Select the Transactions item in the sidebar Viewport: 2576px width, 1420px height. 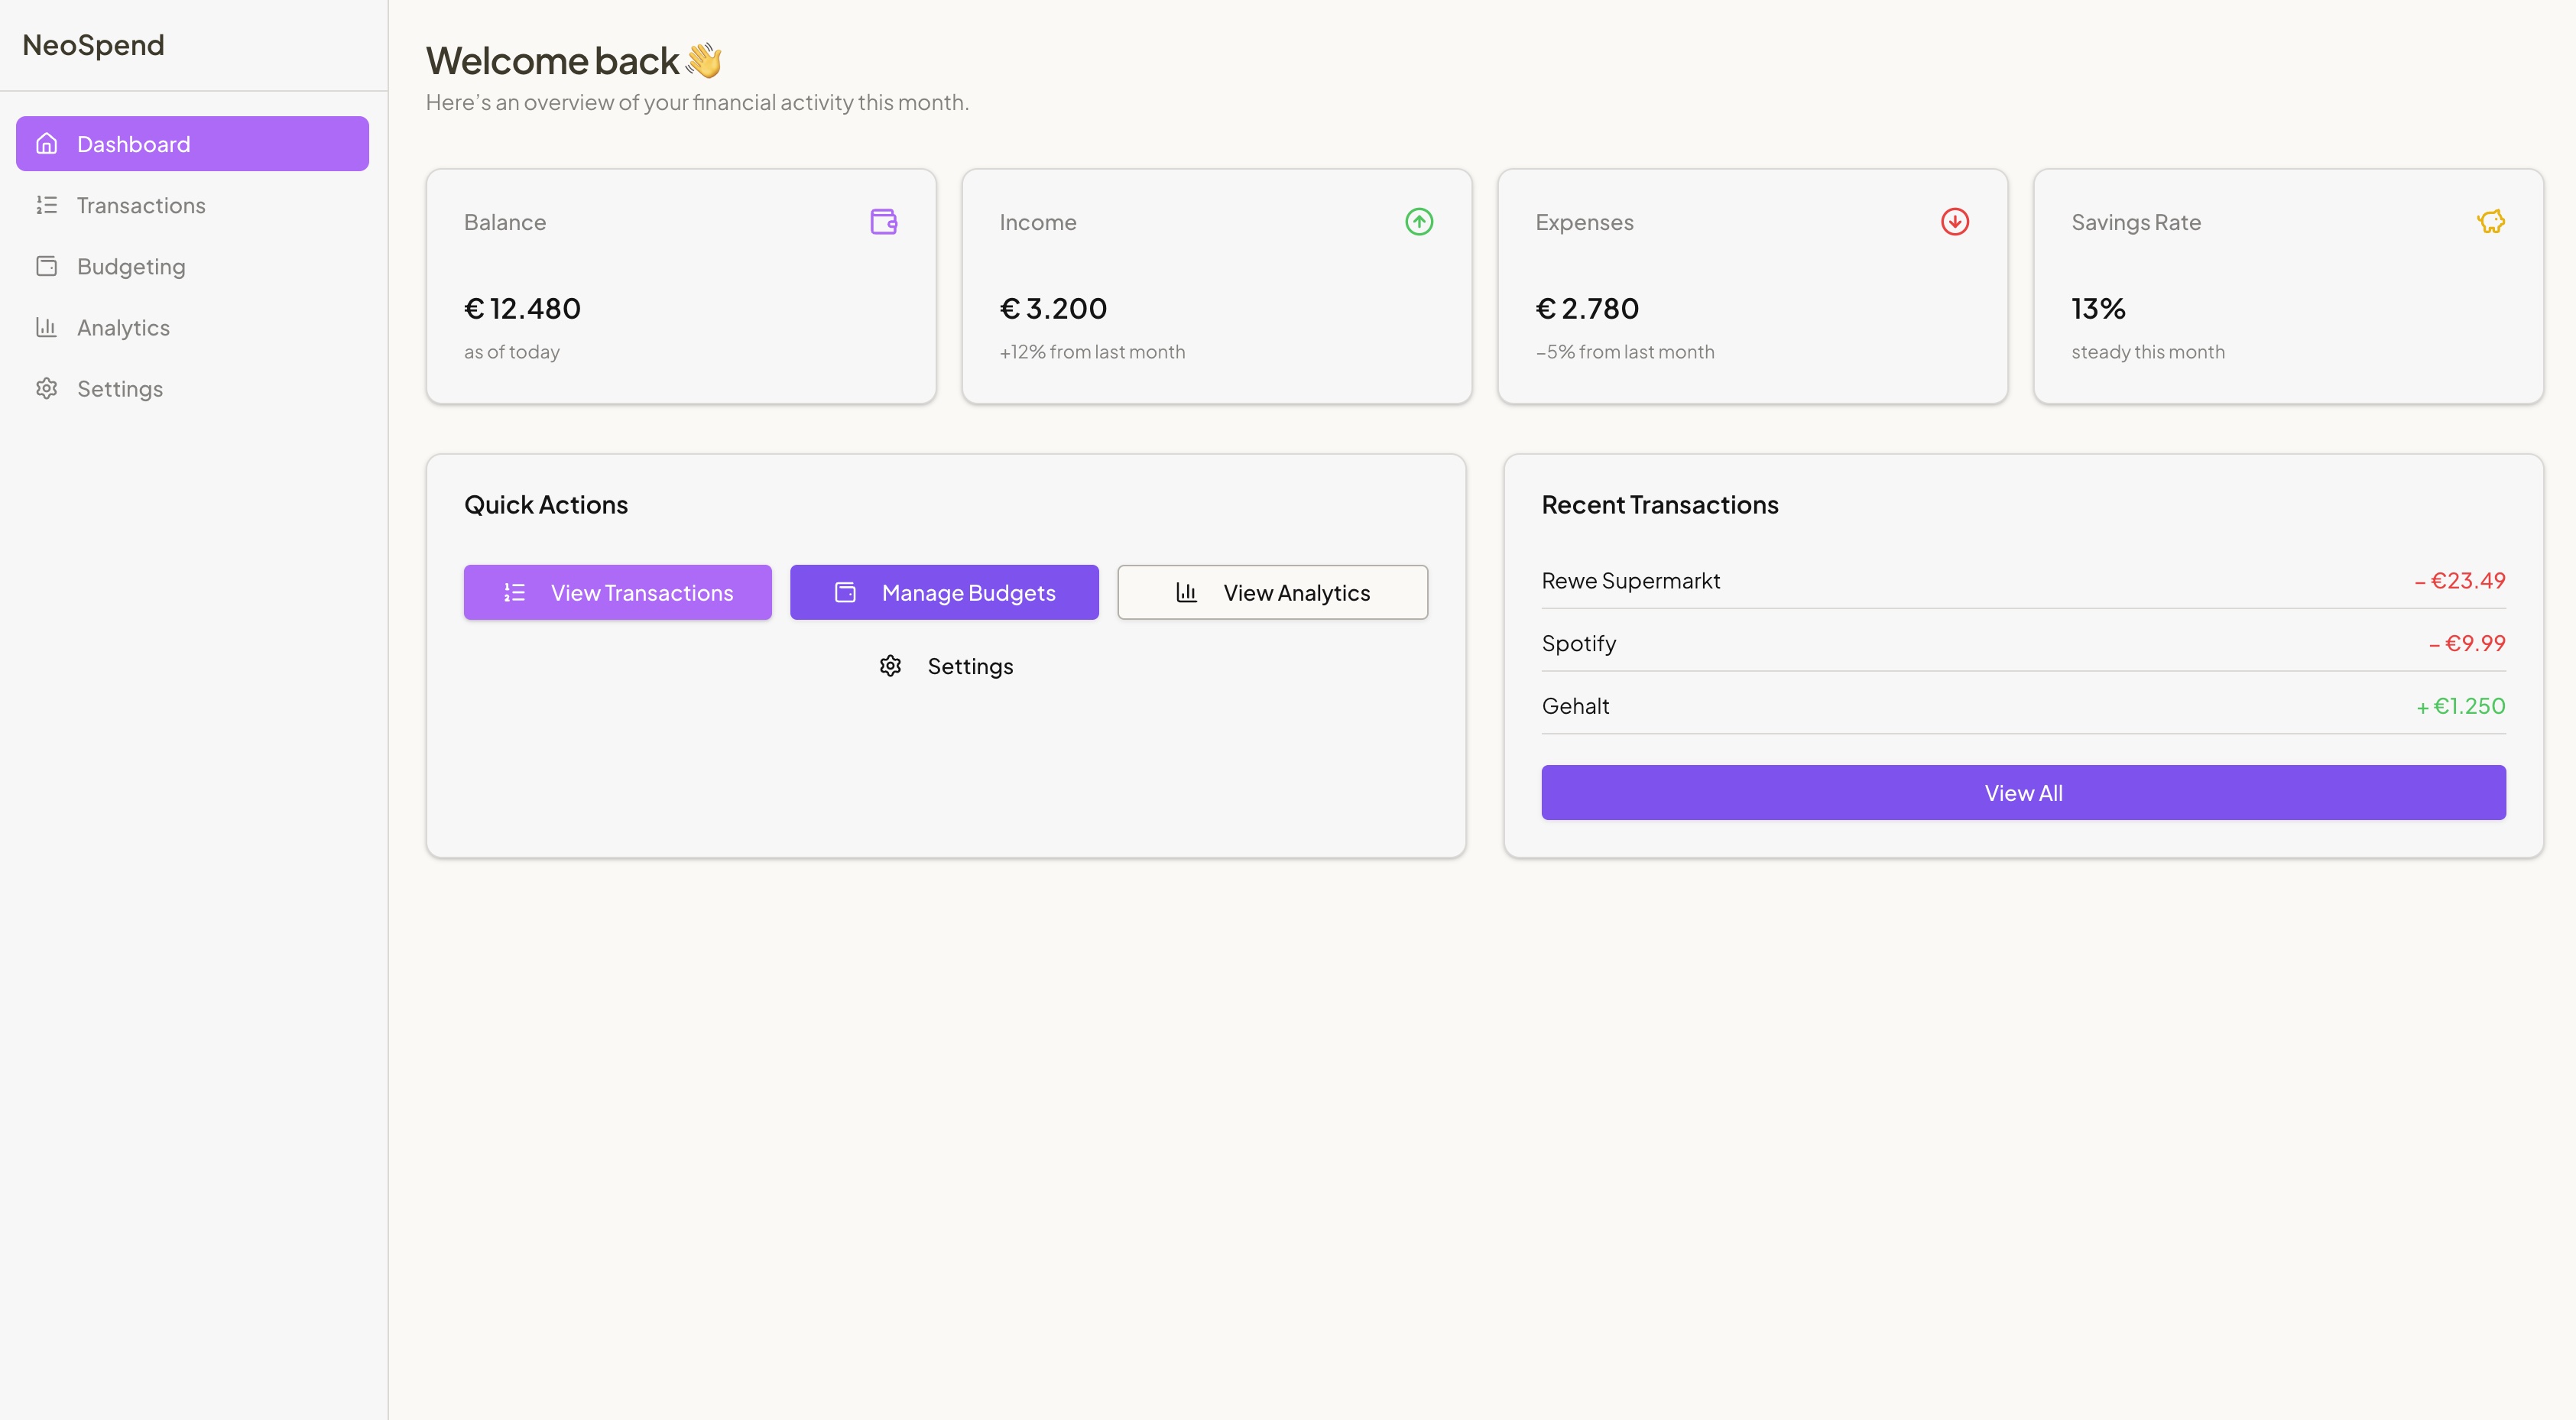point(141,205)
